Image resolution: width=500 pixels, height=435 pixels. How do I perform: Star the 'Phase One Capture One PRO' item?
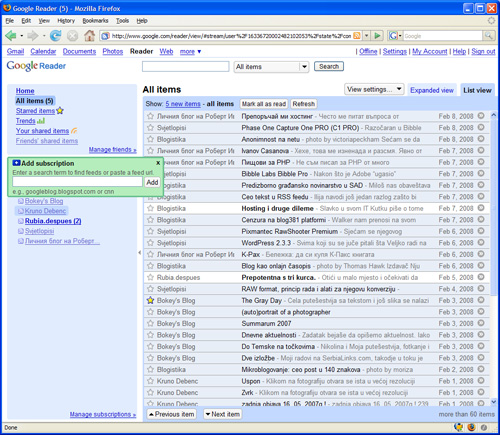pos(150,128)
